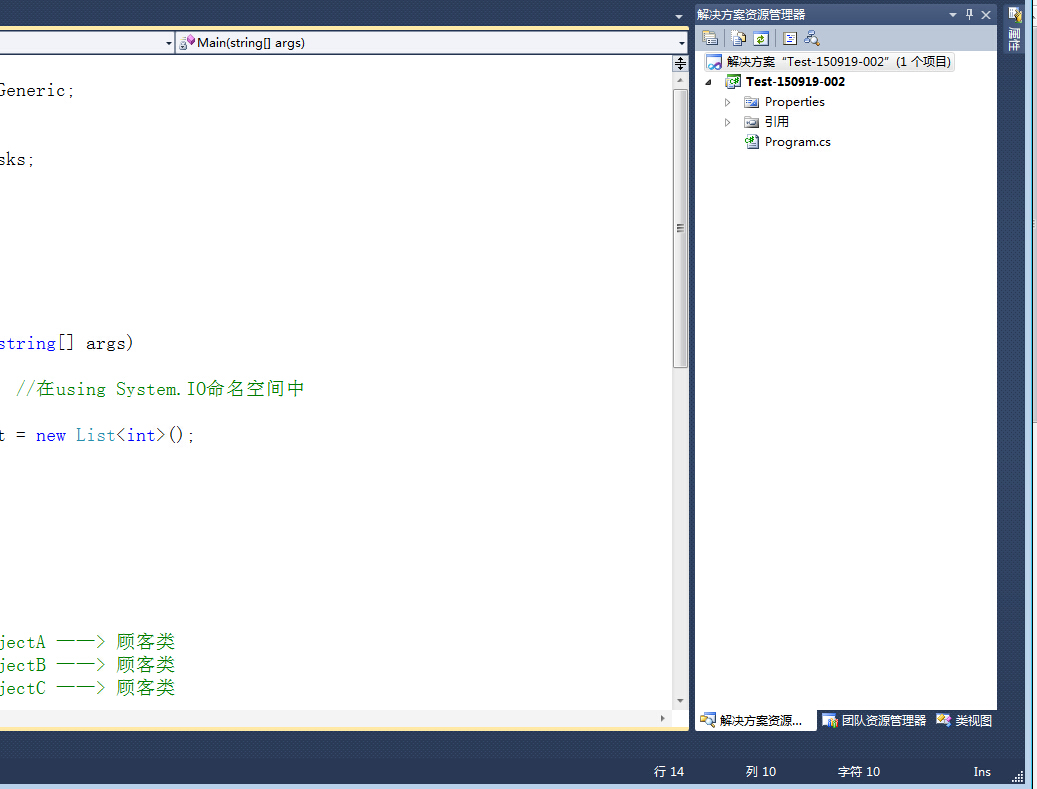Click the 'new' keyword in code
The width and height of the screenshot is (1037, 789).
[50, 435]
